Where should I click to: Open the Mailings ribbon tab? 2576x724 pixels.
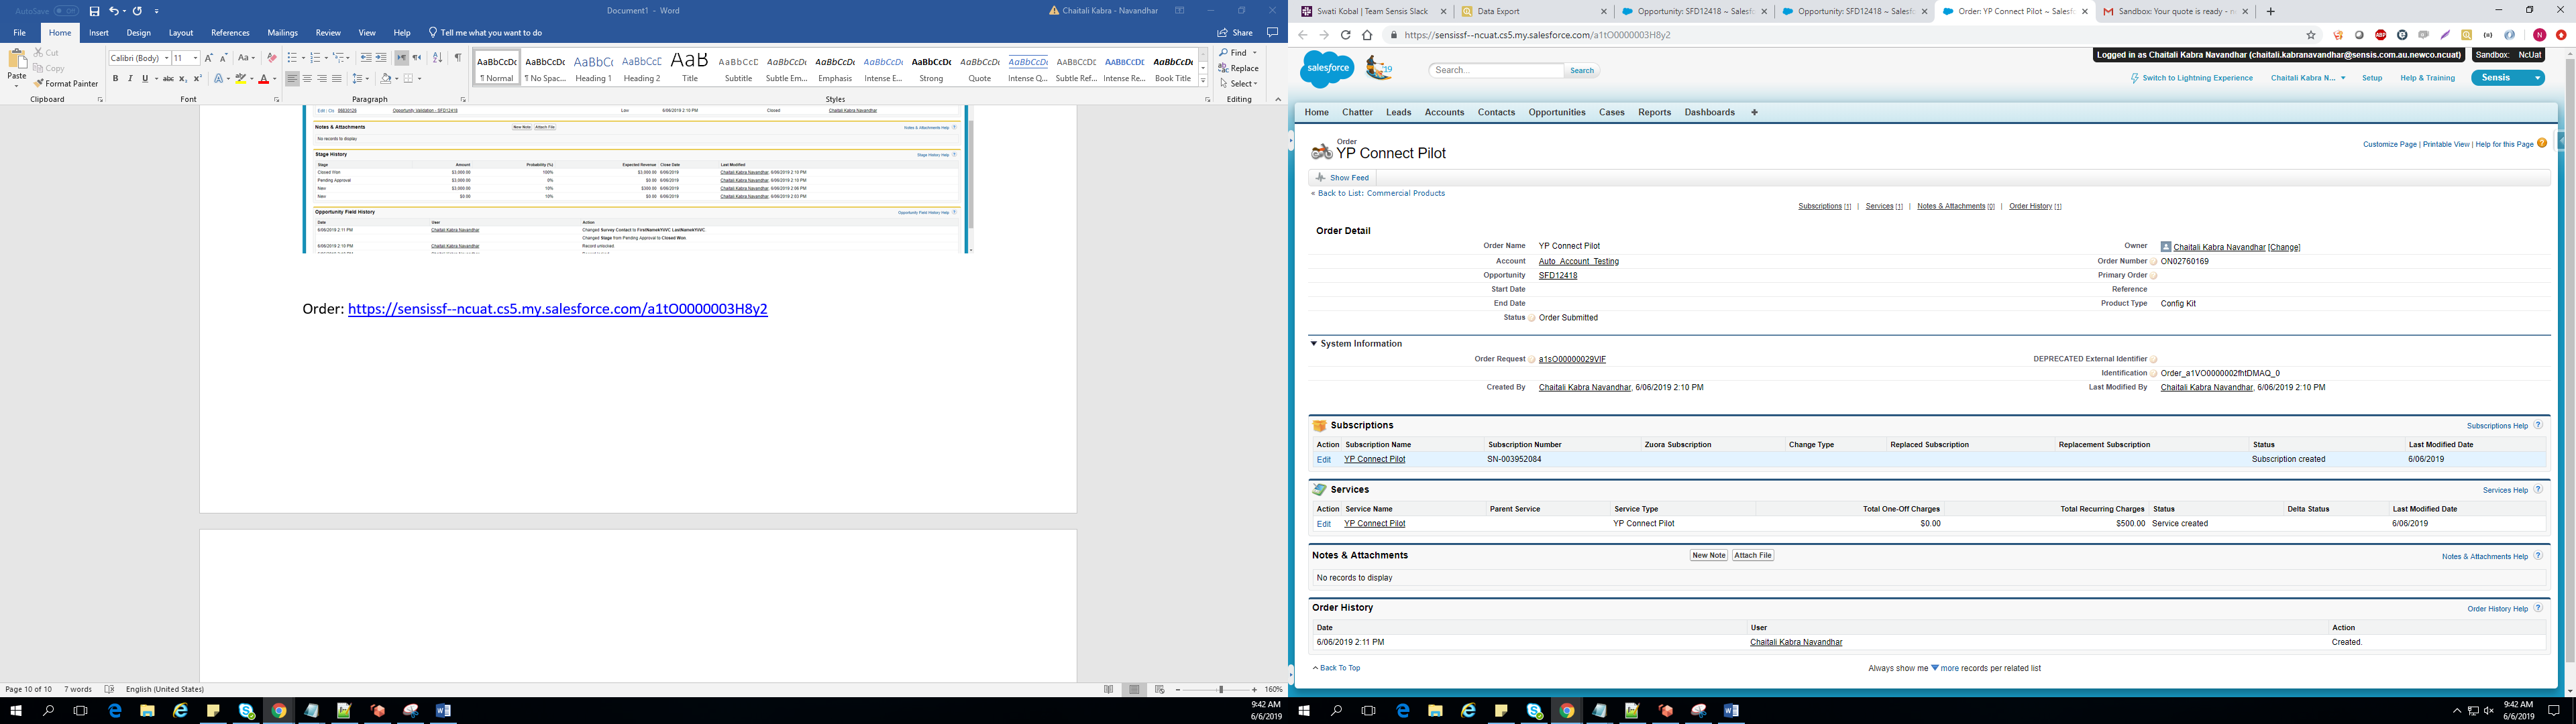282,33
